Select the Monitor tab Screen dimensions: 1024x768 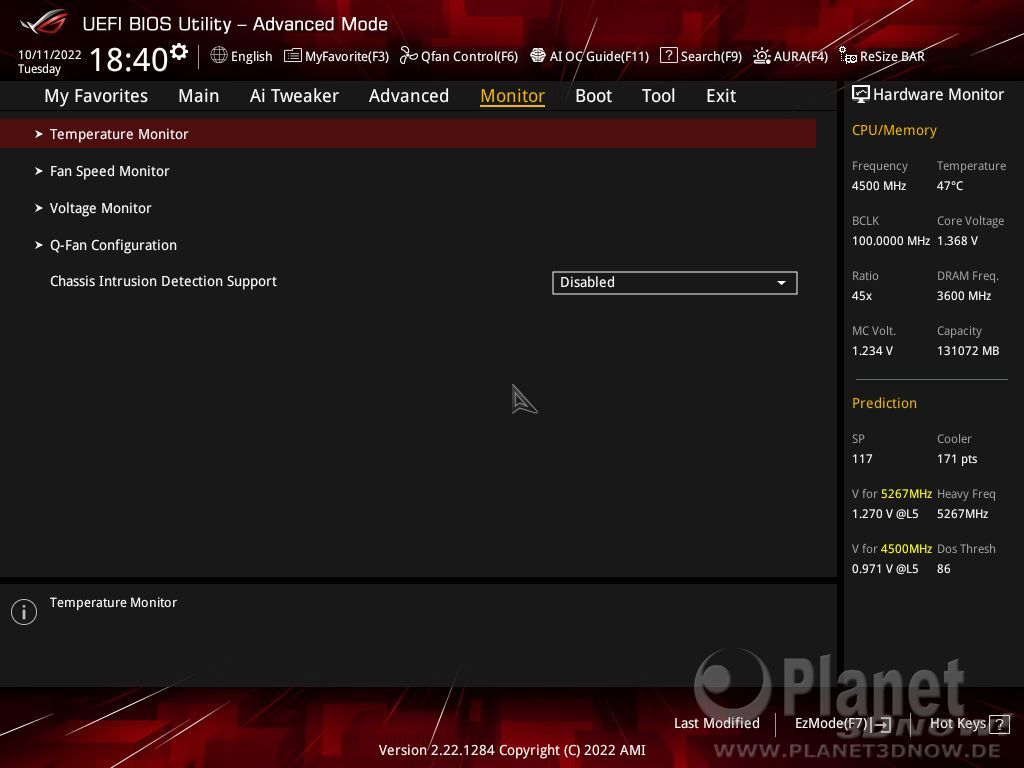(513, 96)
